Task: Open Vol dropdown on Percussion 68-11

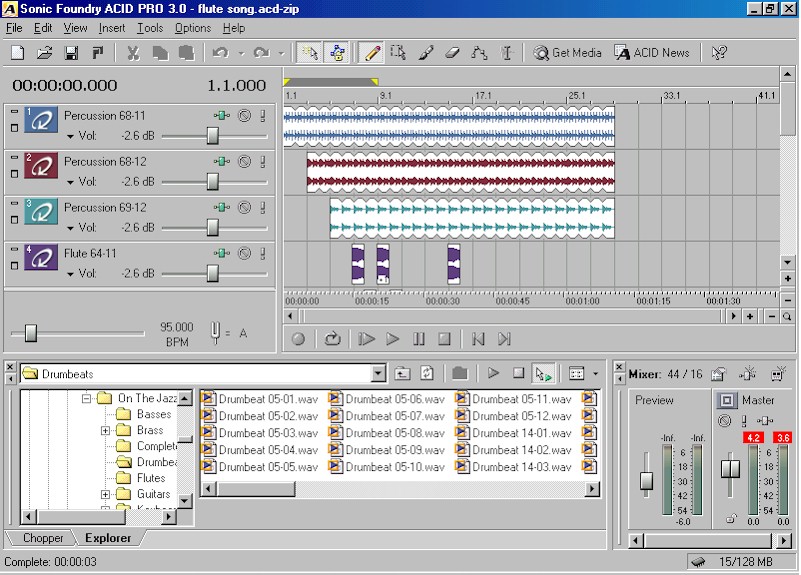Action: (x=70, y=136)
